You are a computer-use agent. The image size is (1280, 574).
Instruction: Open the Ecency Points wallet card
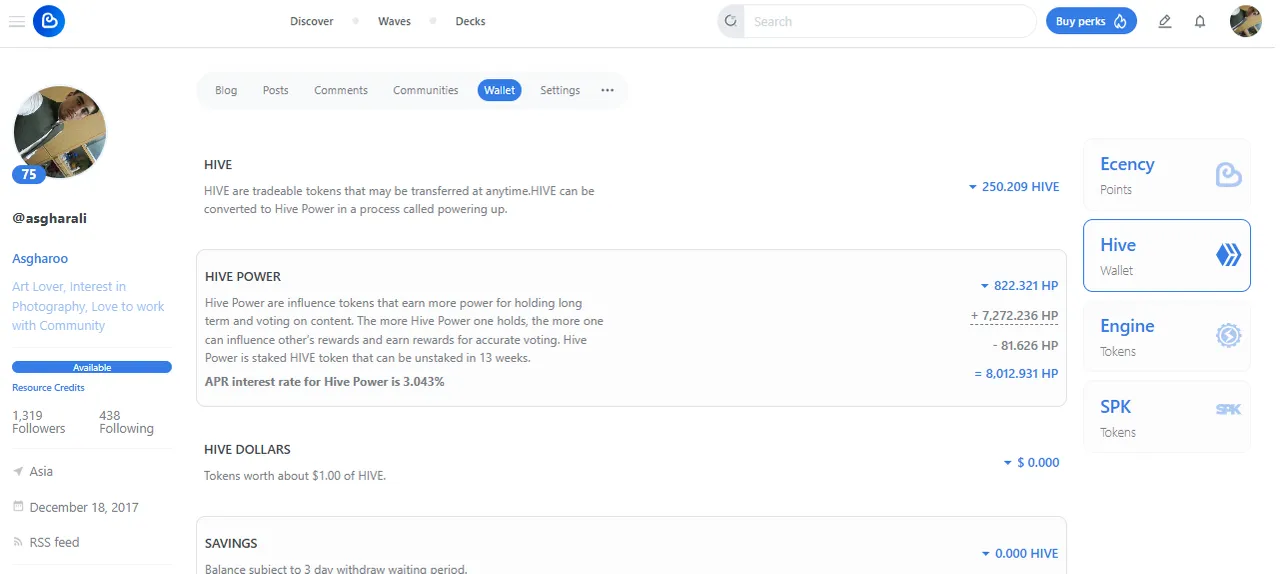[1166, 175]
